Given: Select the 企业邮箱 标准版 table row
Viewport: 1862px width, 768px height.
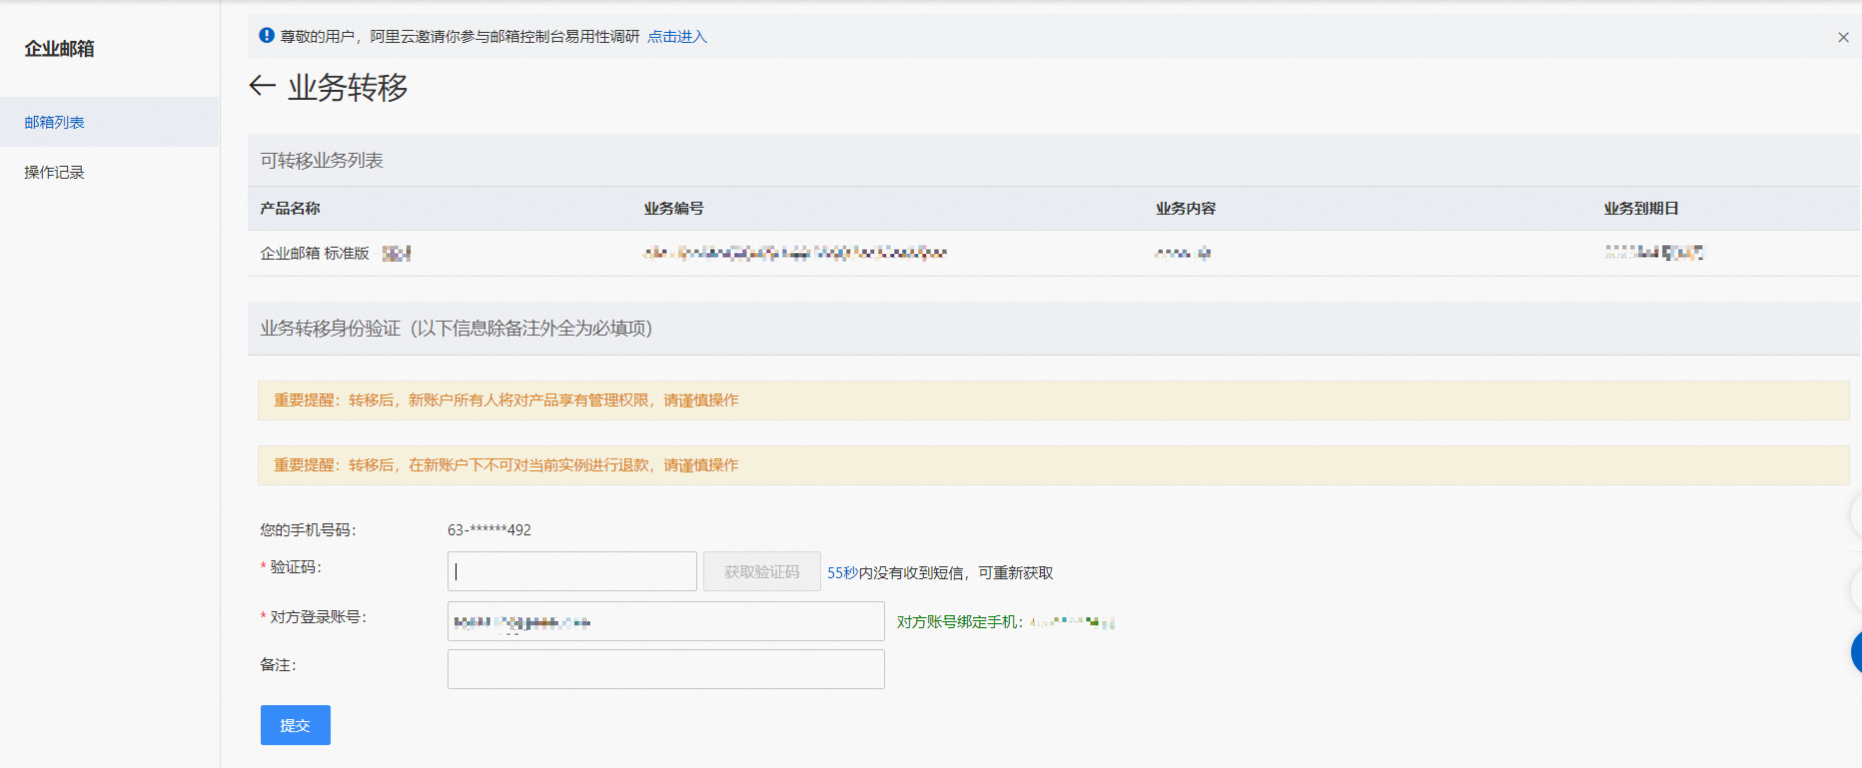Looking at the screenshot, I should coord(315,253).
